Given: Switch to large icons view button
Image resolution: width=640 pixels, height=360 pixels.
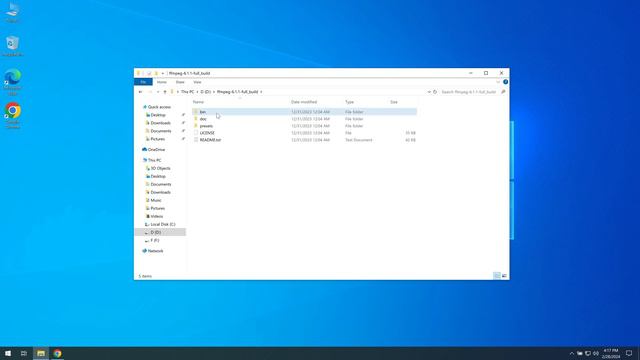Looking at the screenshot, I should click(x=504, y=276).
